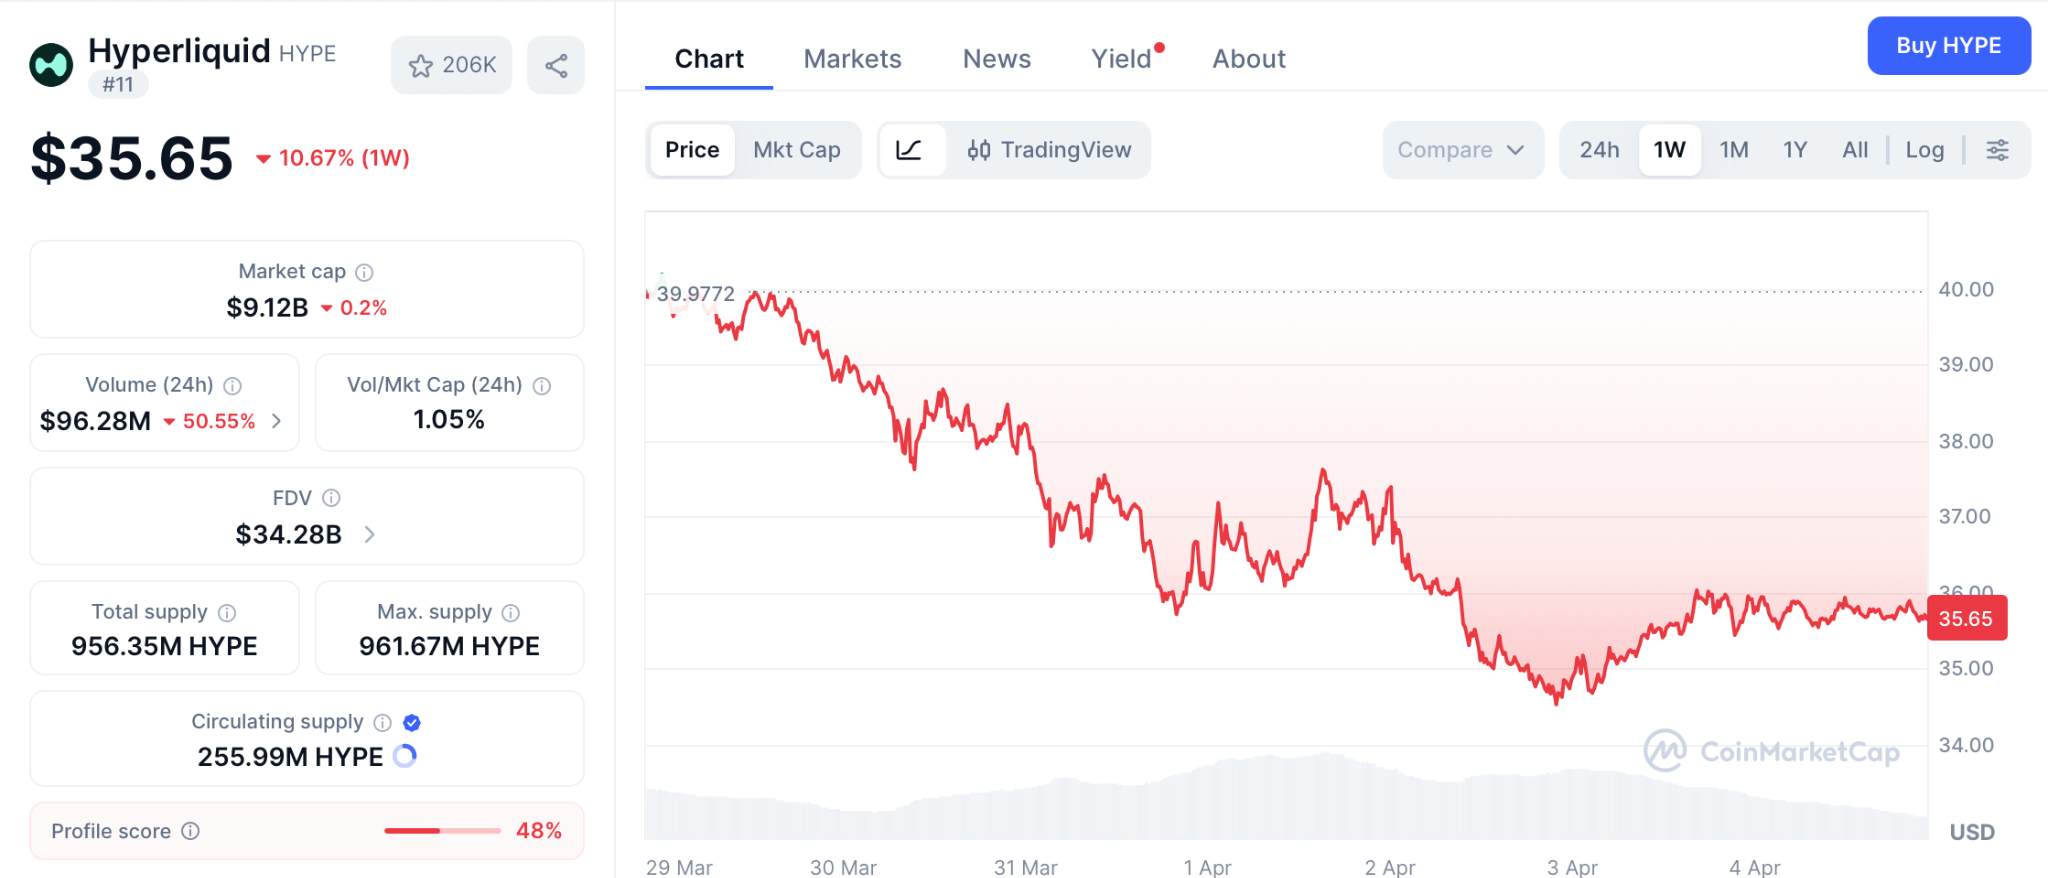Open chart settings sliders icon

[x=1997, y=150]
